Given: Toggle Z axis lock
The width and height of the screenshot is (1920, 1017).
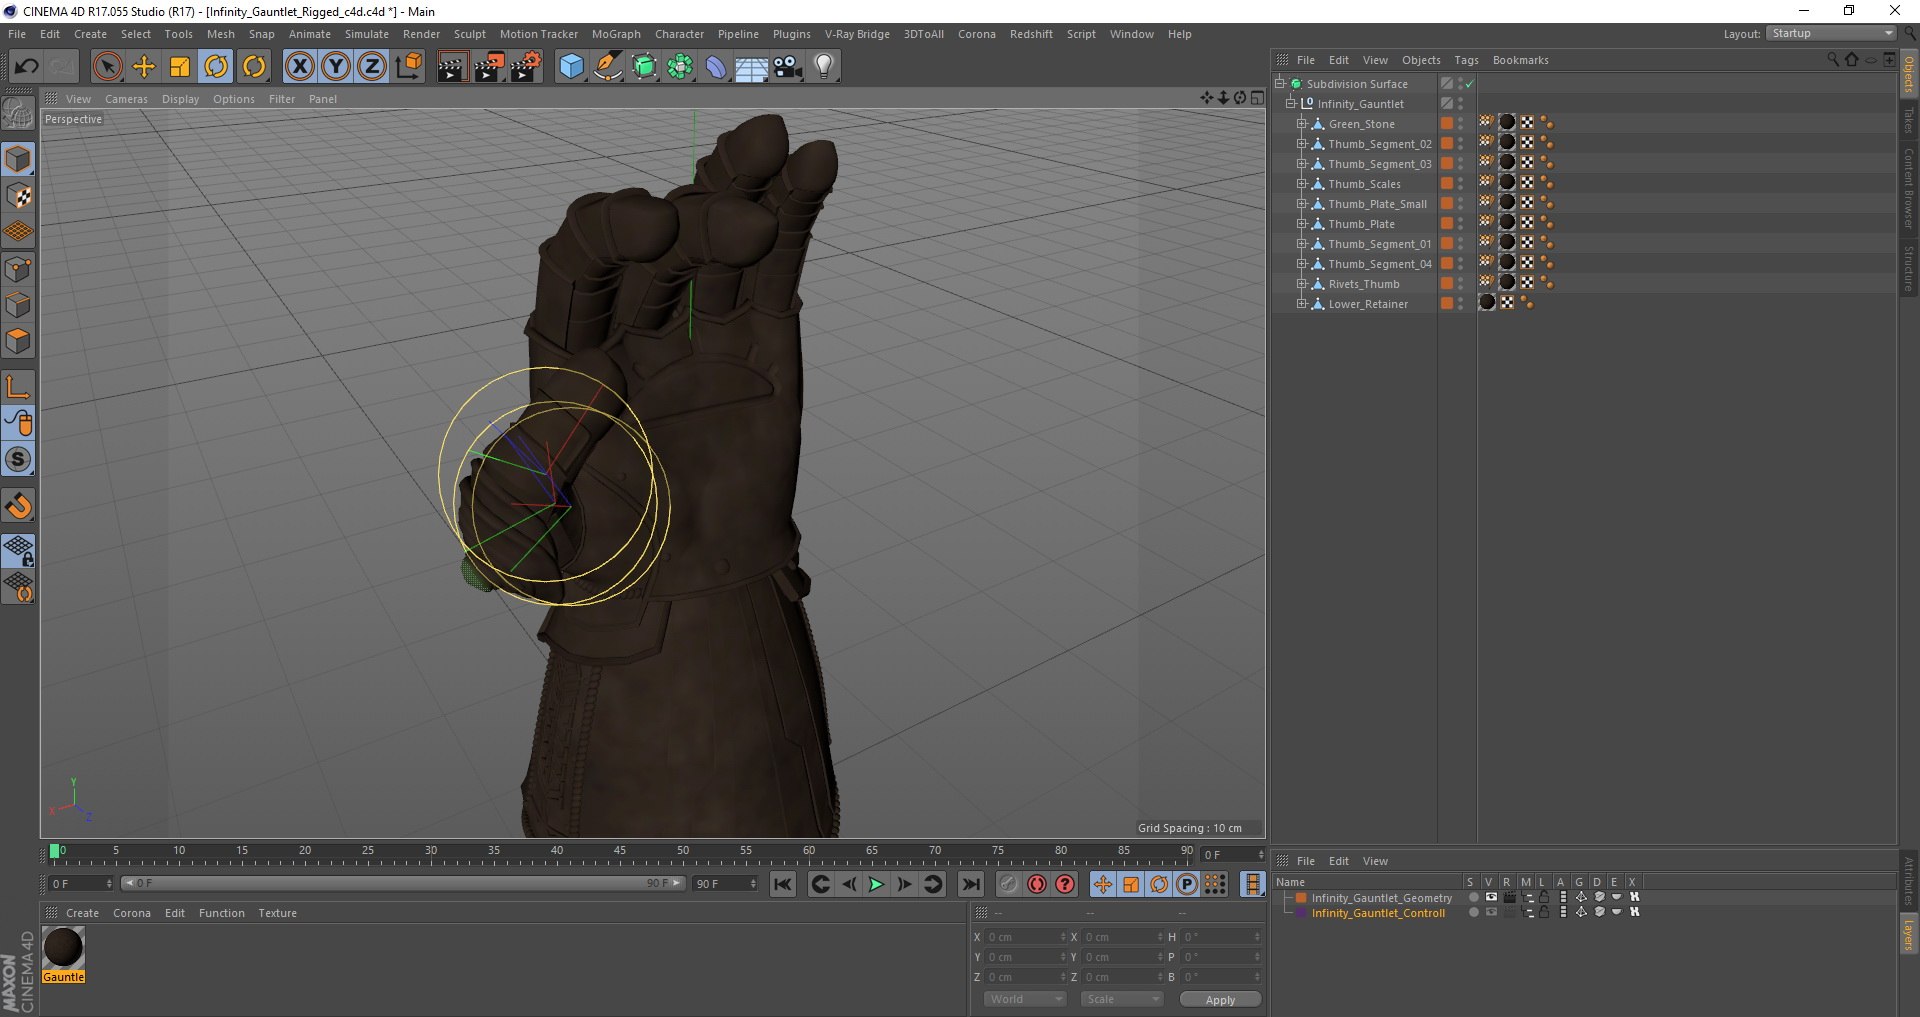Looking at the screenshot, I should click(372, 67).
